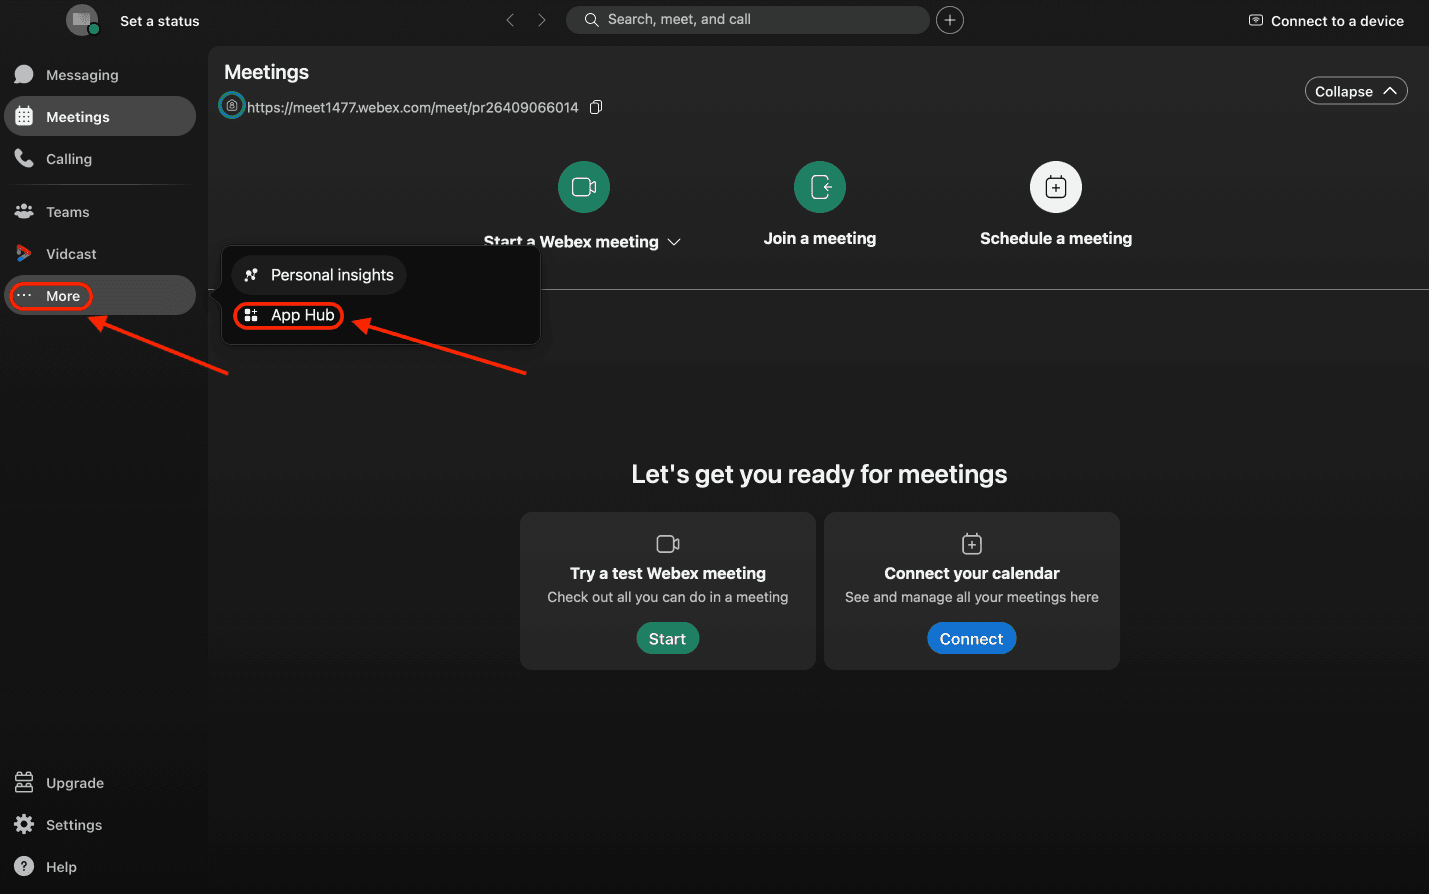
Task: Copy the personal meeting room link
Action: coord(596,107)
